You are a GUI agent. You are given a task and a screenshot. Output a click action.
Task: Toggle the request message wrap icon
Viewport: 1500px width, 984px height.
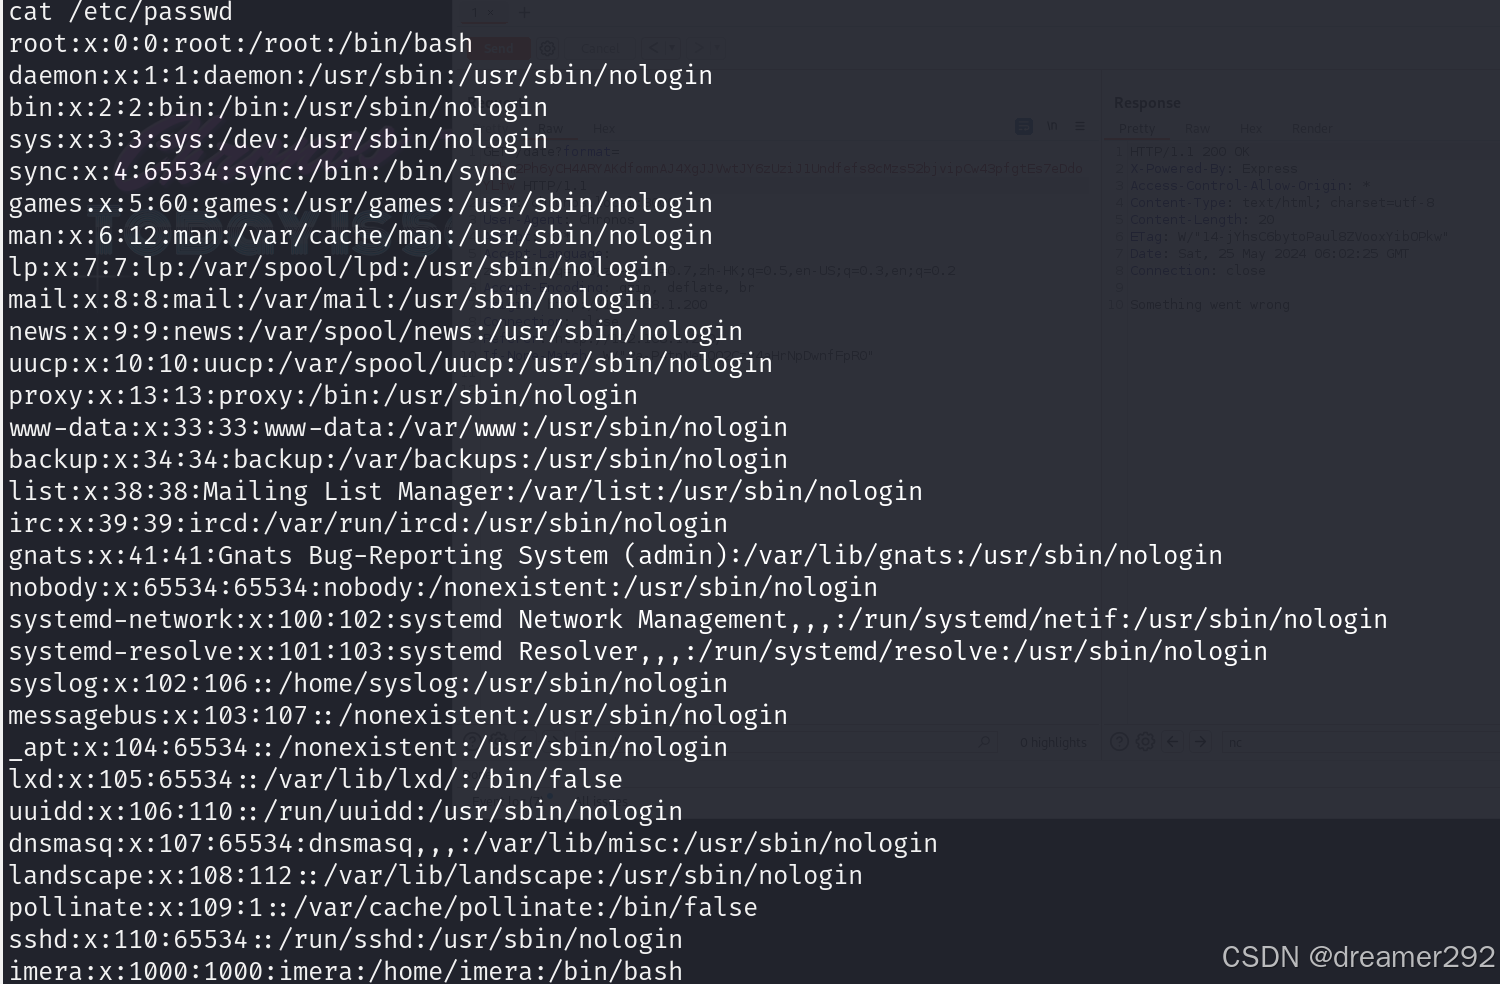pos(1024,126)
